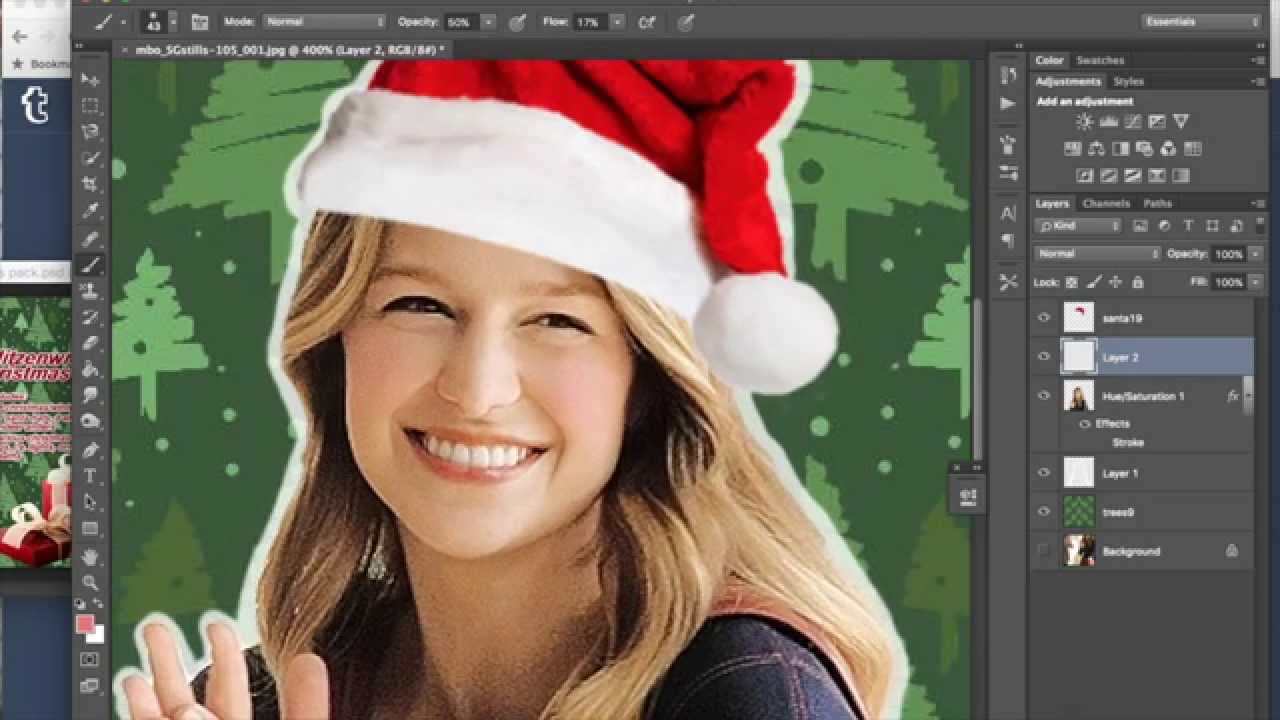Add a Hue/Saturation adjustment layer
The height and width of the screenshot is (720, 1280).
1072,148
